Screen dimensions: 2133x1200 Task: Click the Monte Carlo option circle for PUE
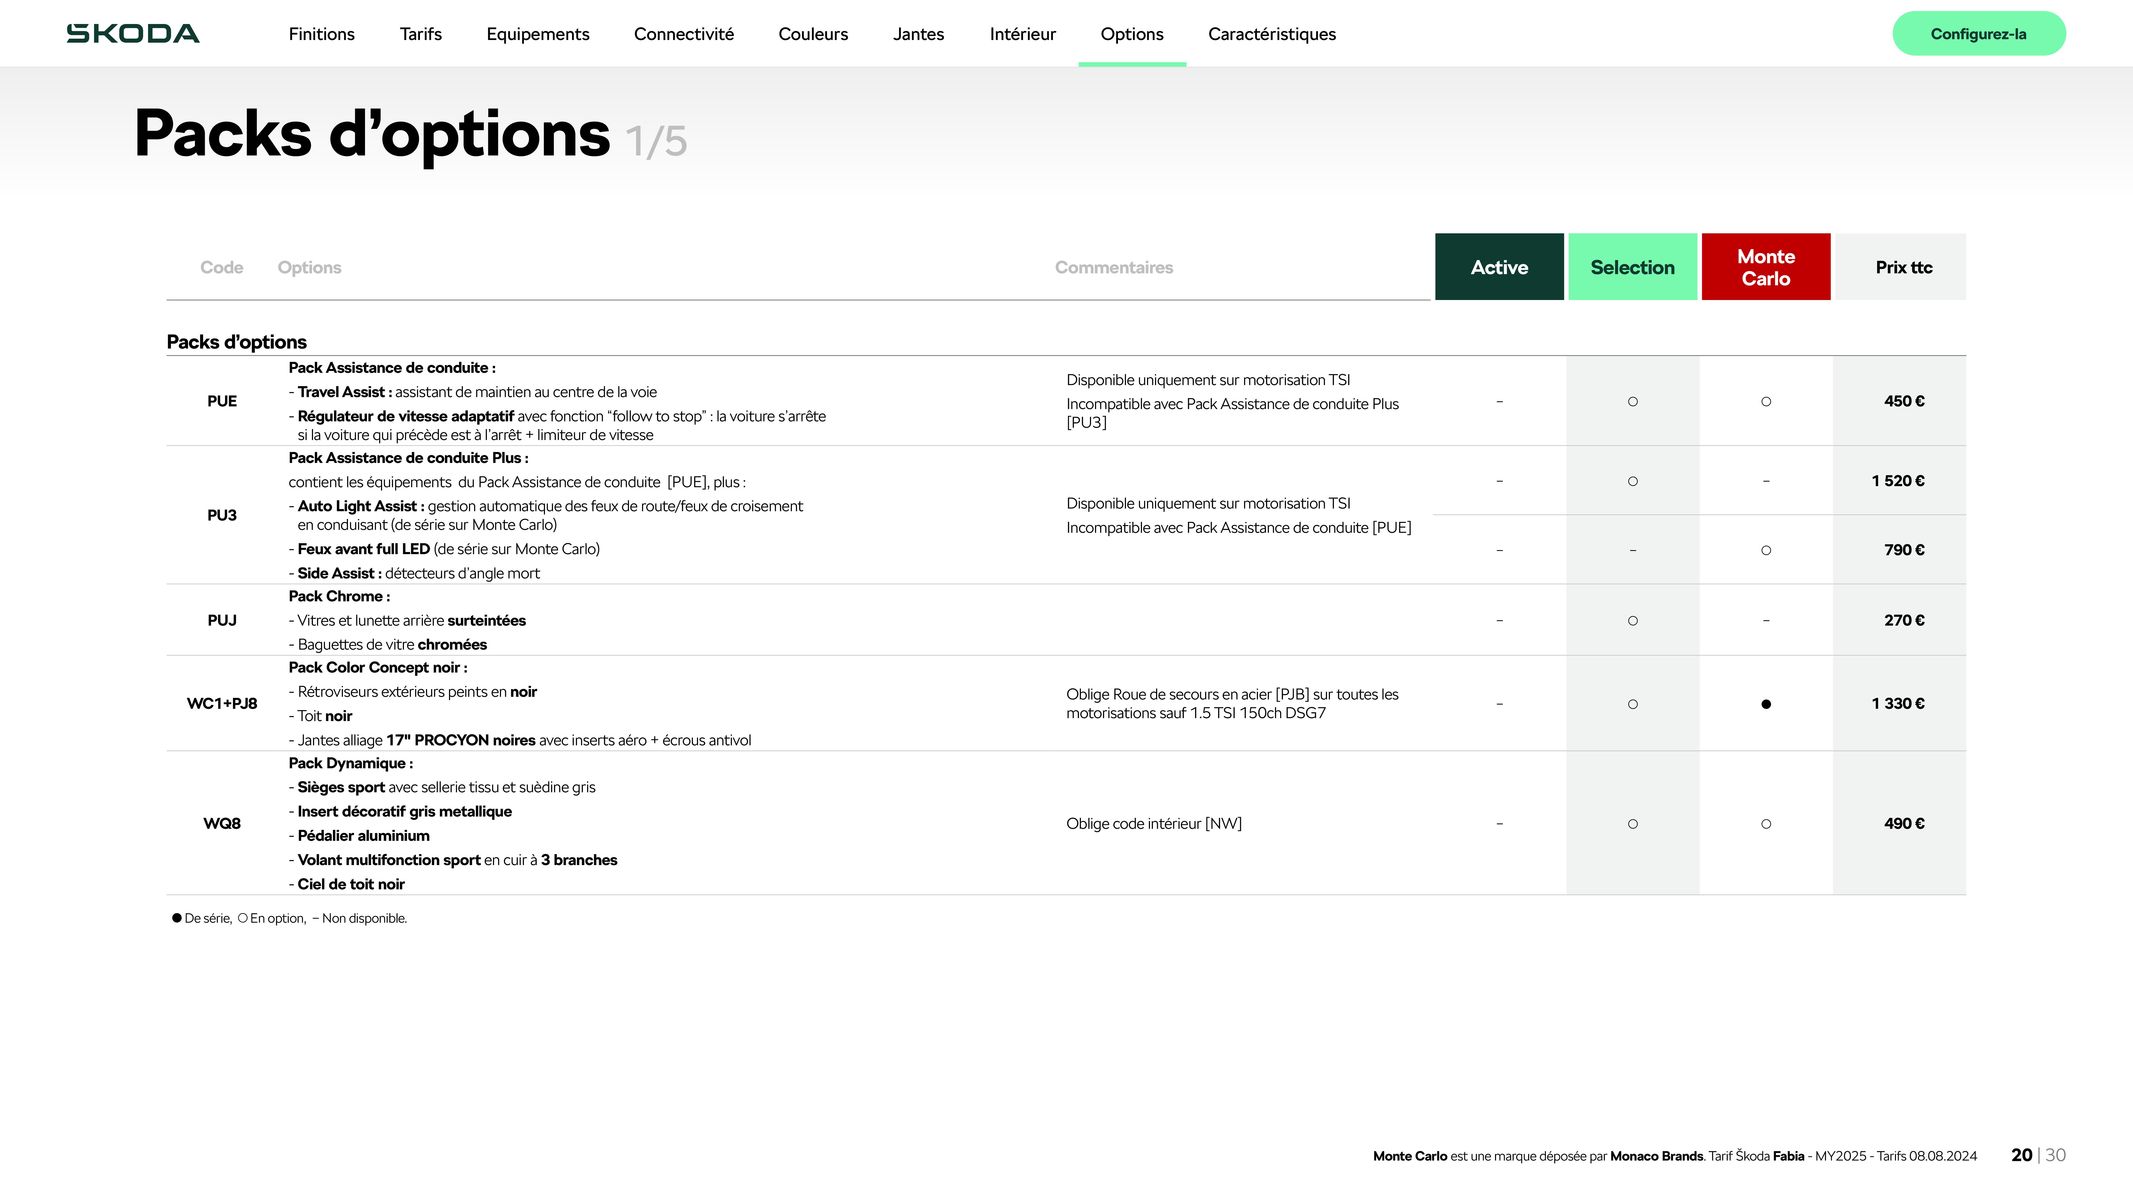(1766, 402)
